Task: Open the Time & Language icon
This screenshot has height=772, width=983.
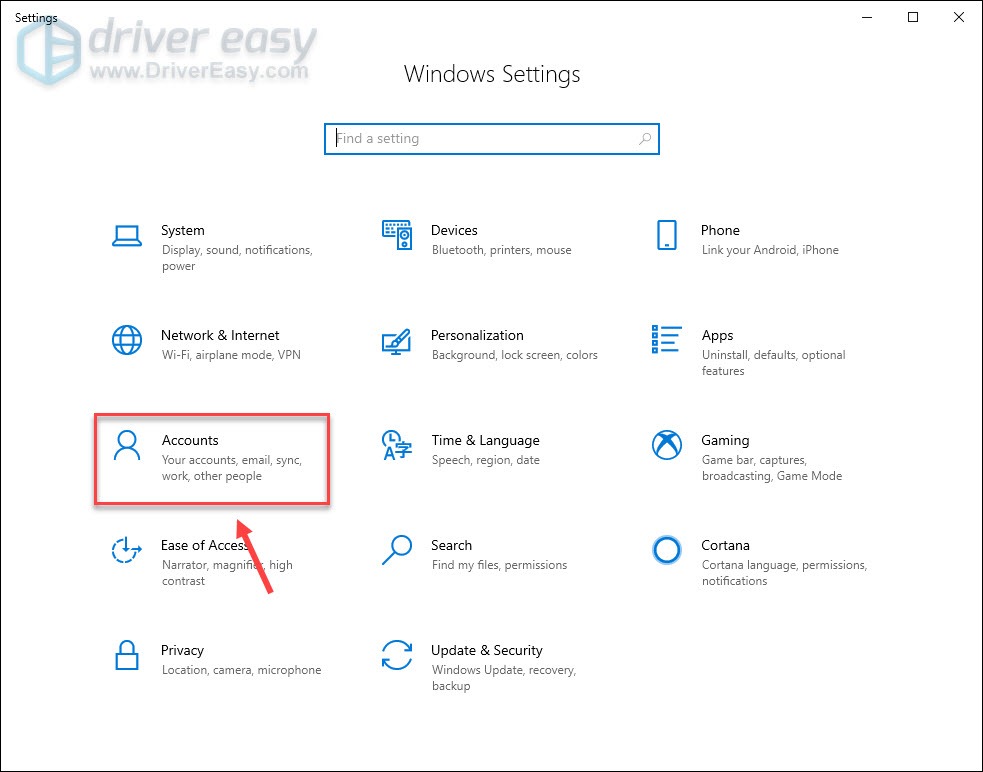Action: pyautogui.click(x=397, y=445)
